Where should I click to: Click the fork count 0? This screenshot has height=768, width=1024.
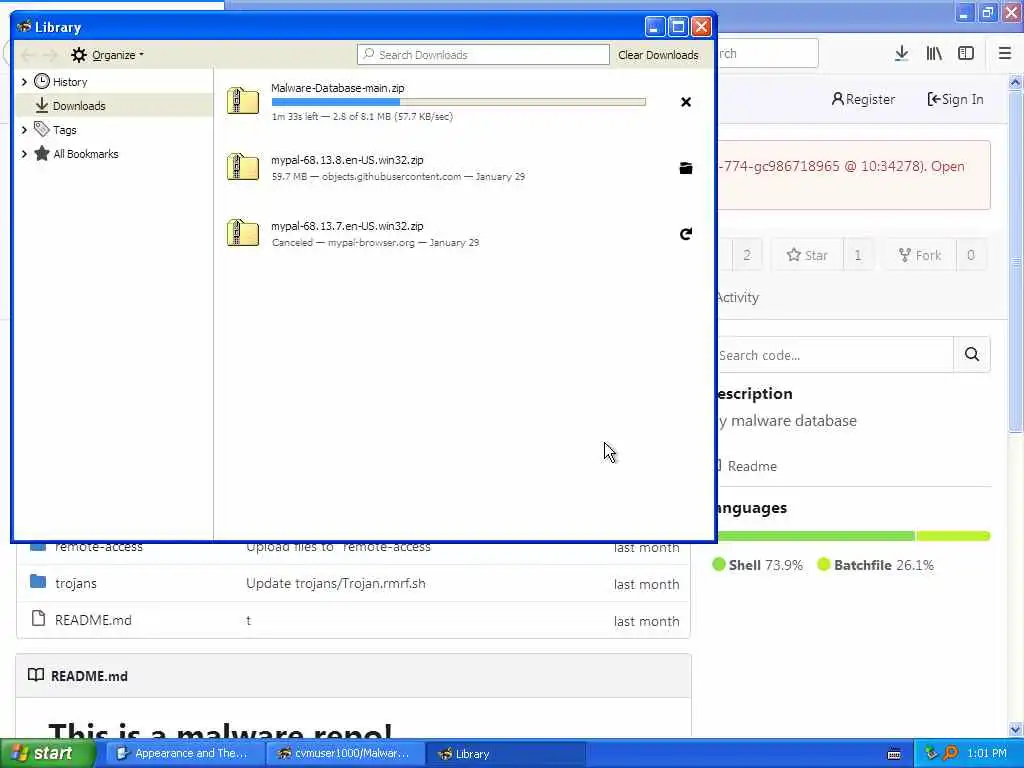click(x=971, y=255)
